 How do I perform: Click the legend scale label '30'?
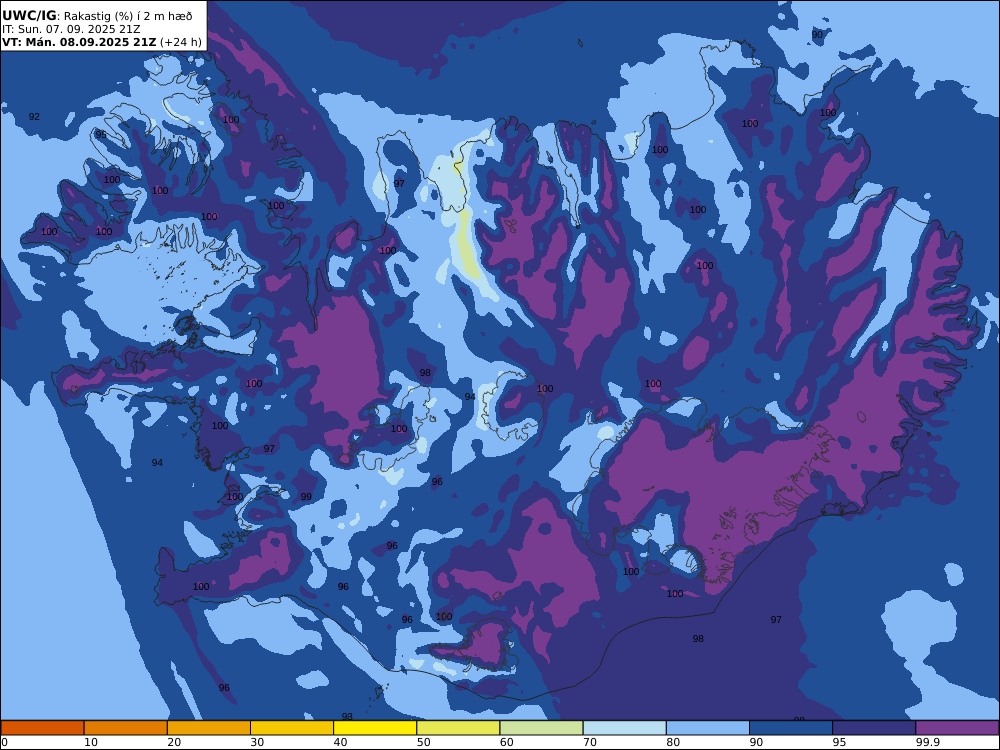click(258, 742)
